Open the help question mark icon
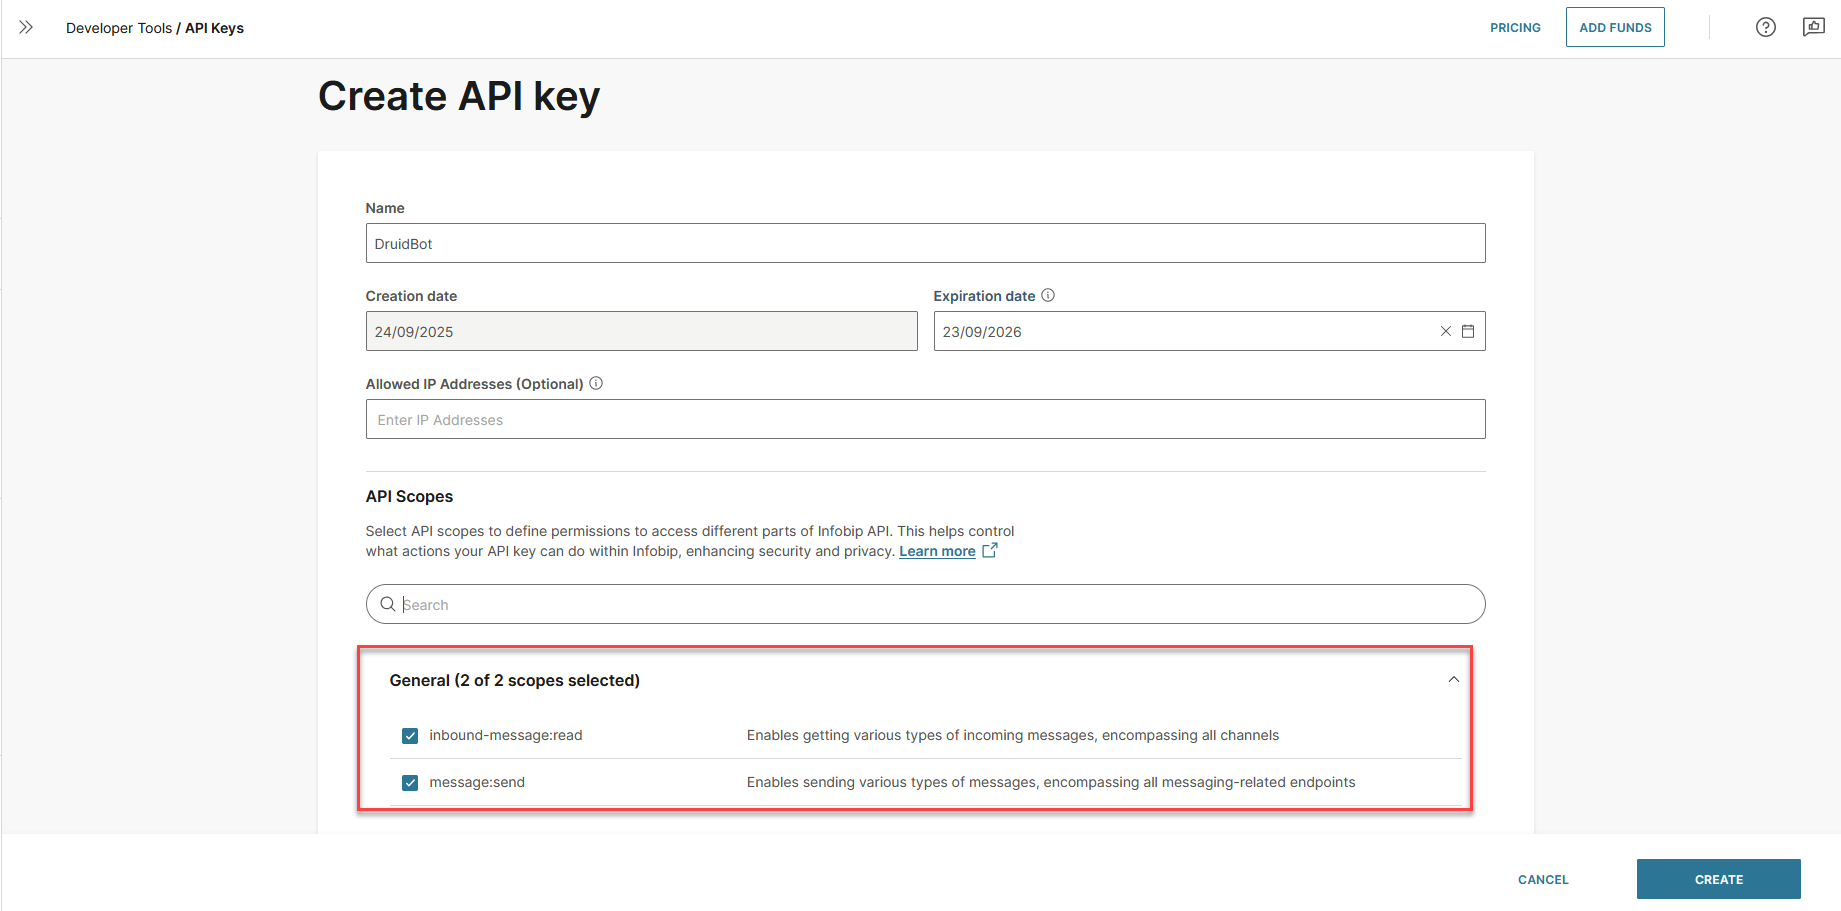The width and height of the screenshot is (1841, 911). (1765, 27)
